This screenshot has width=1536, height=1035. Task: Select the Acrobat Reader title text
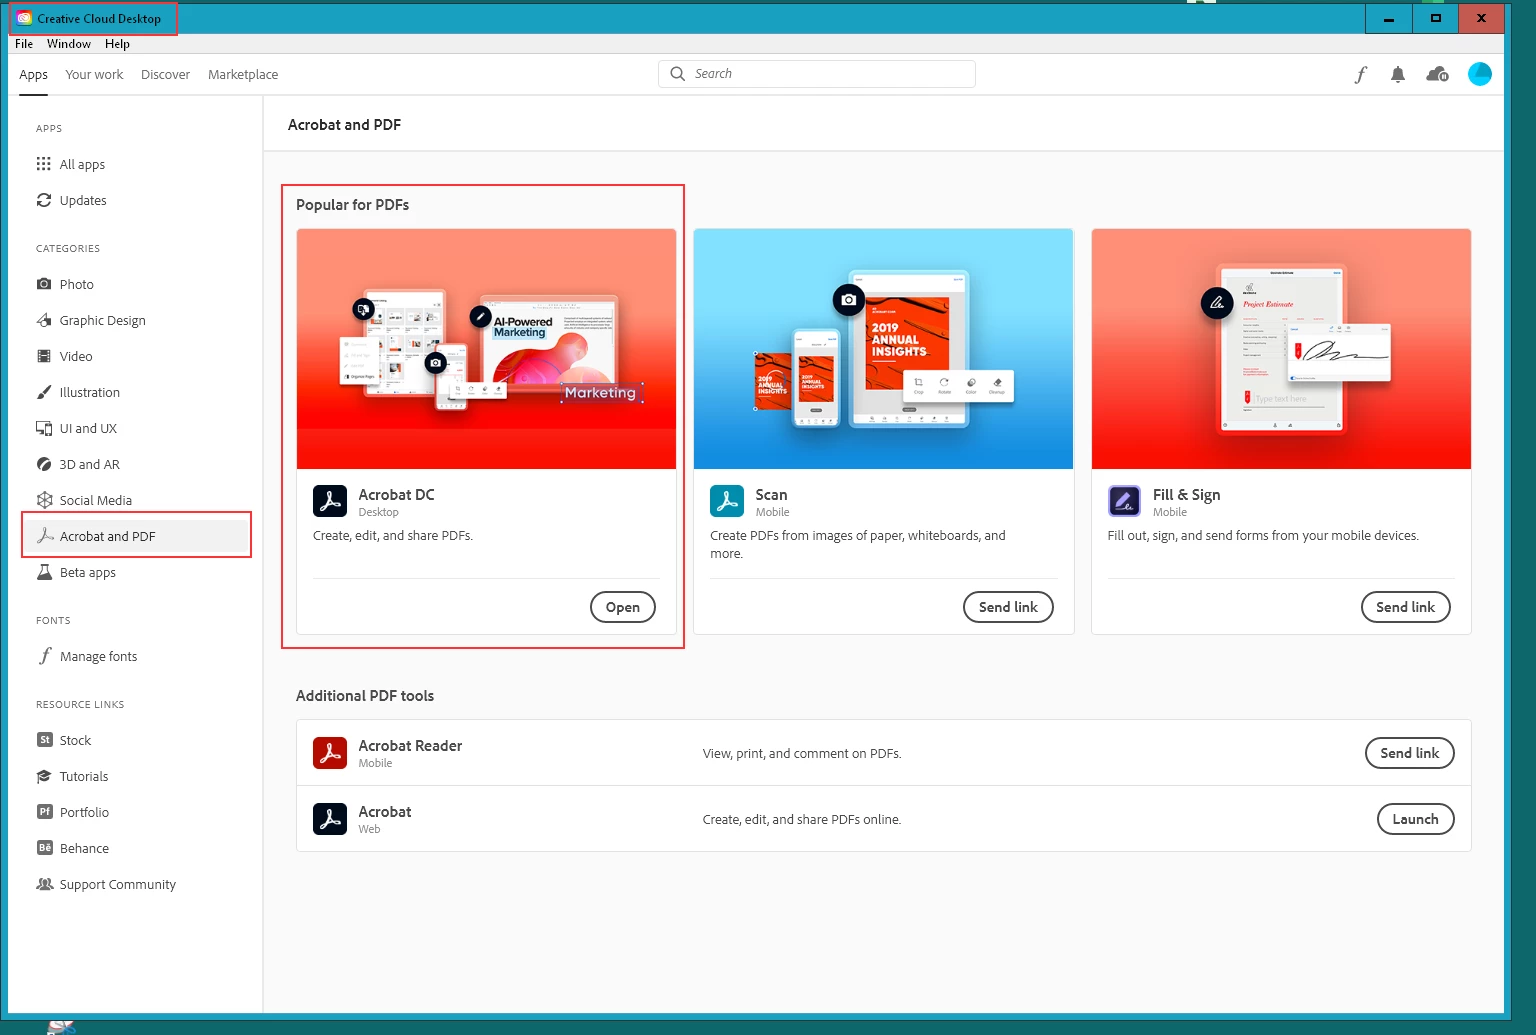[410, 746]
